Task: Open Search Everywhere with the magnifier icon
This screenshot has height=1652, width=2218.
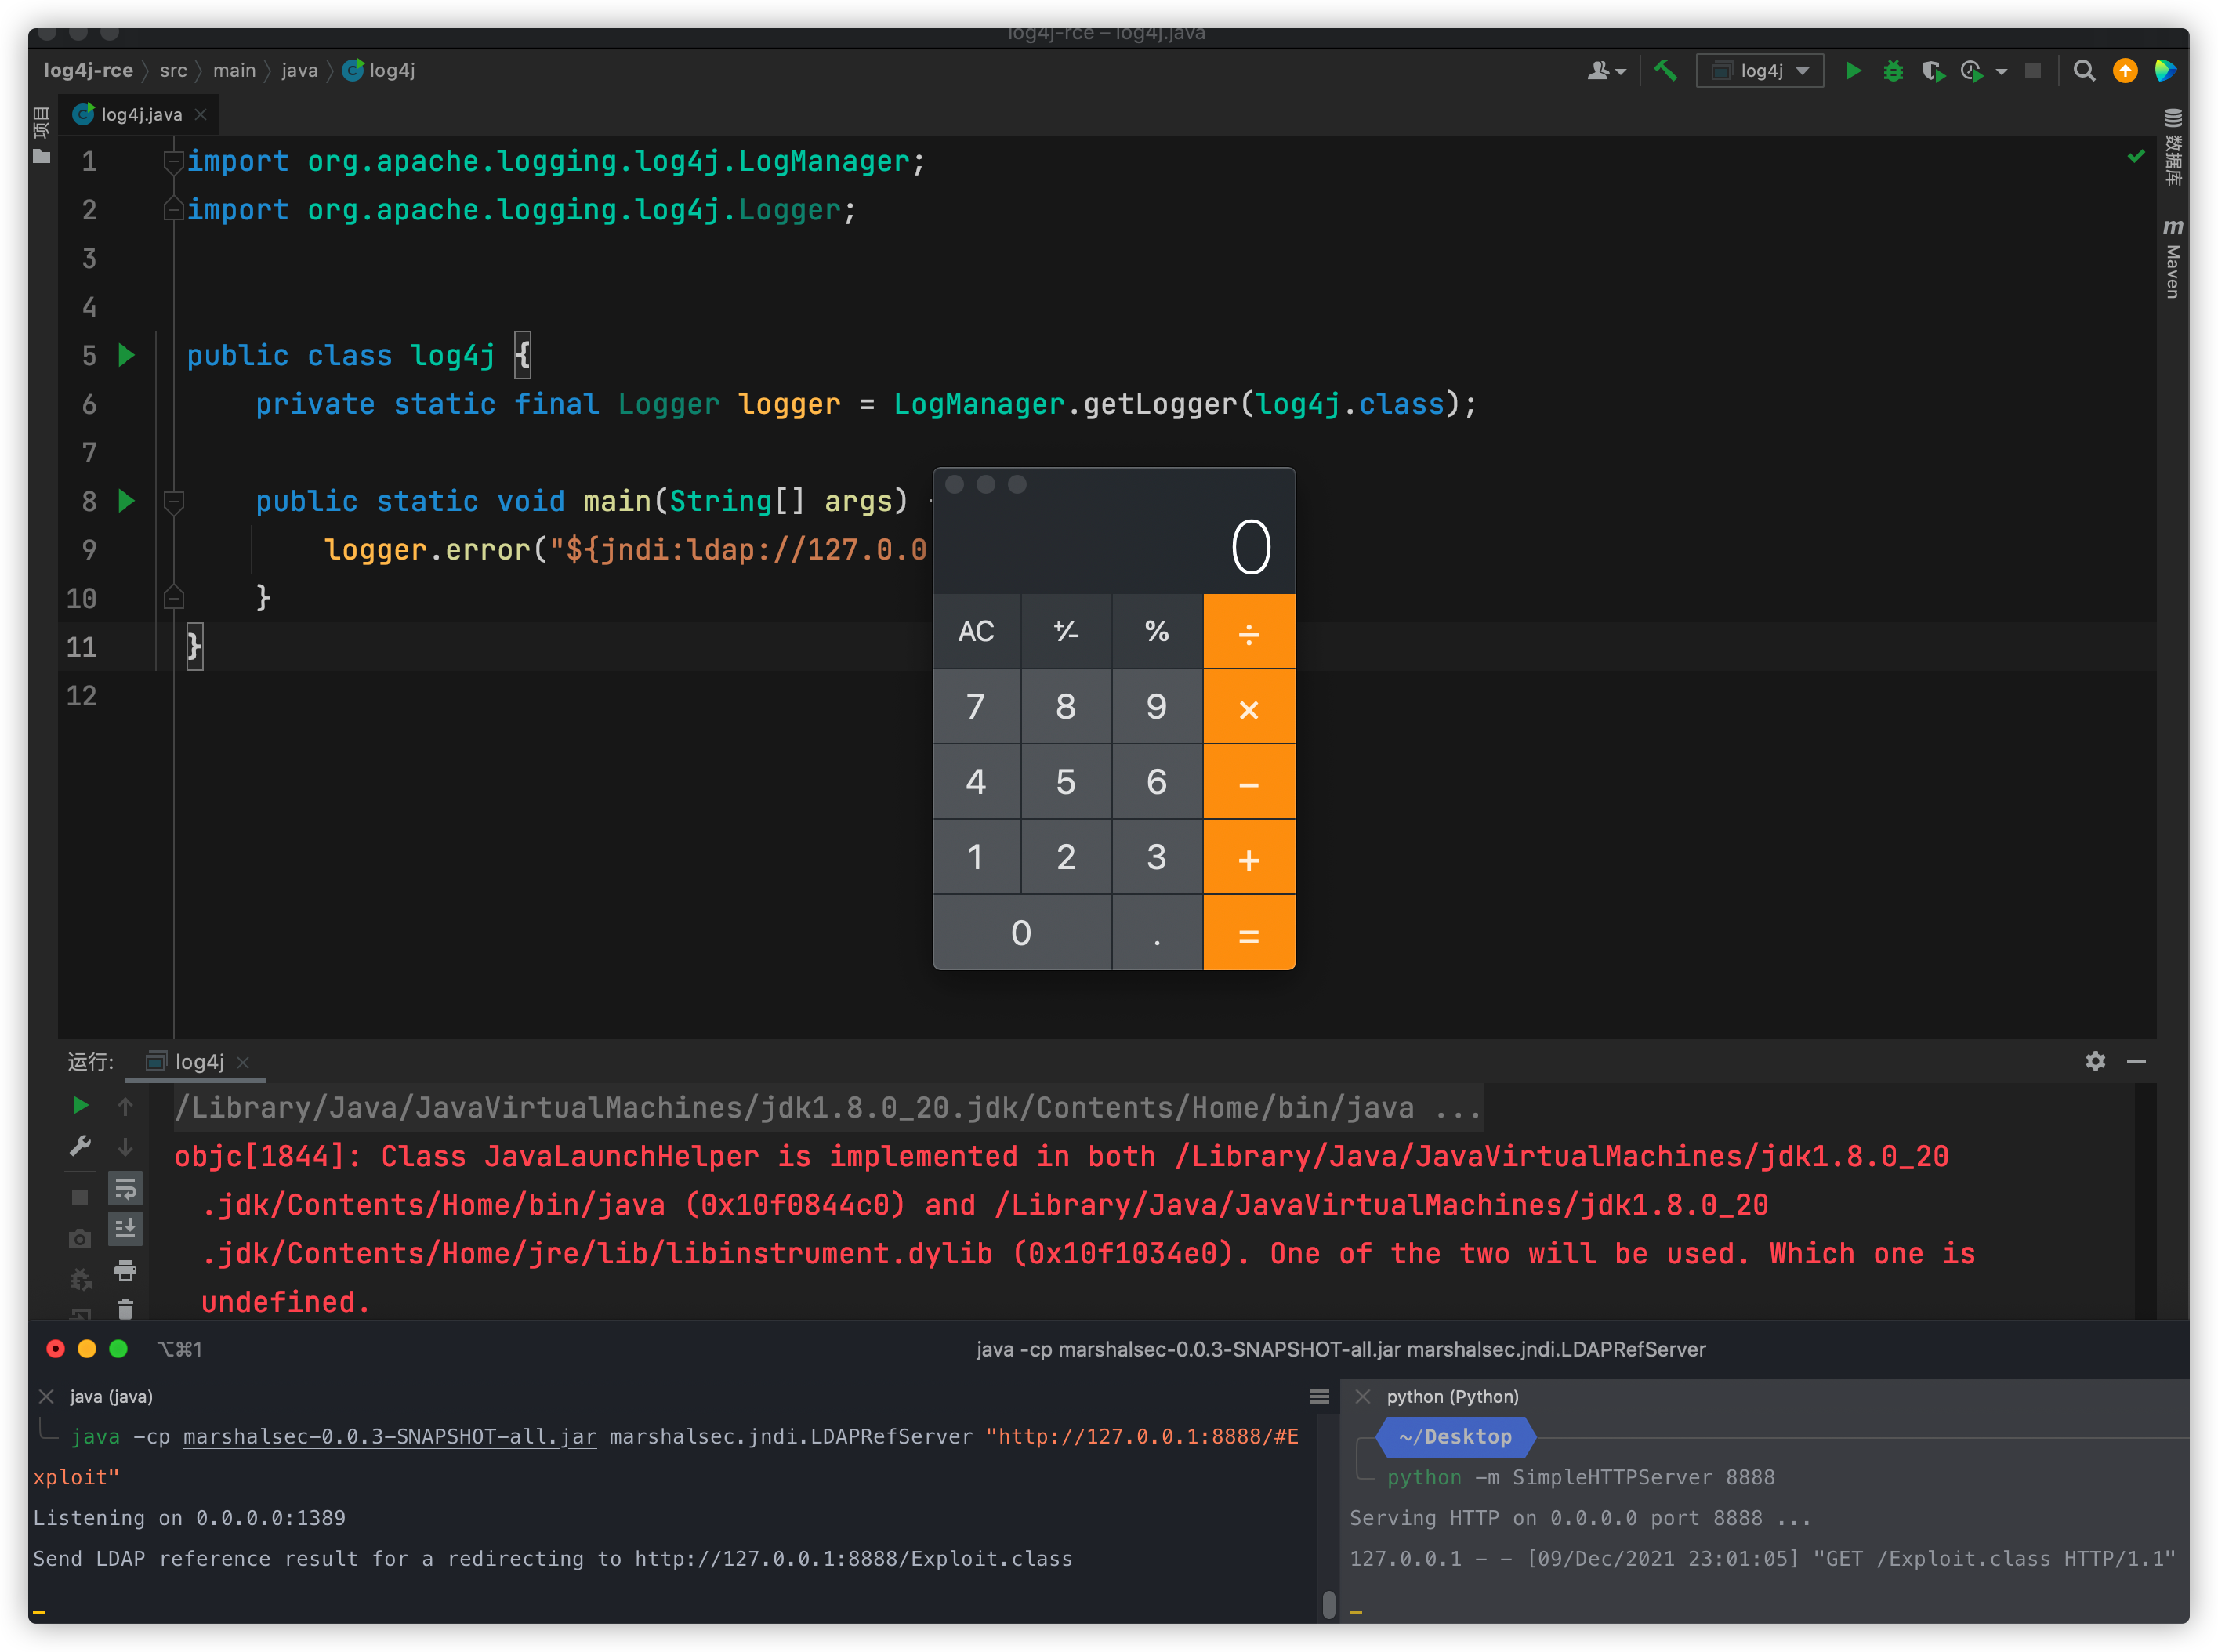Action: point(2085,70)
